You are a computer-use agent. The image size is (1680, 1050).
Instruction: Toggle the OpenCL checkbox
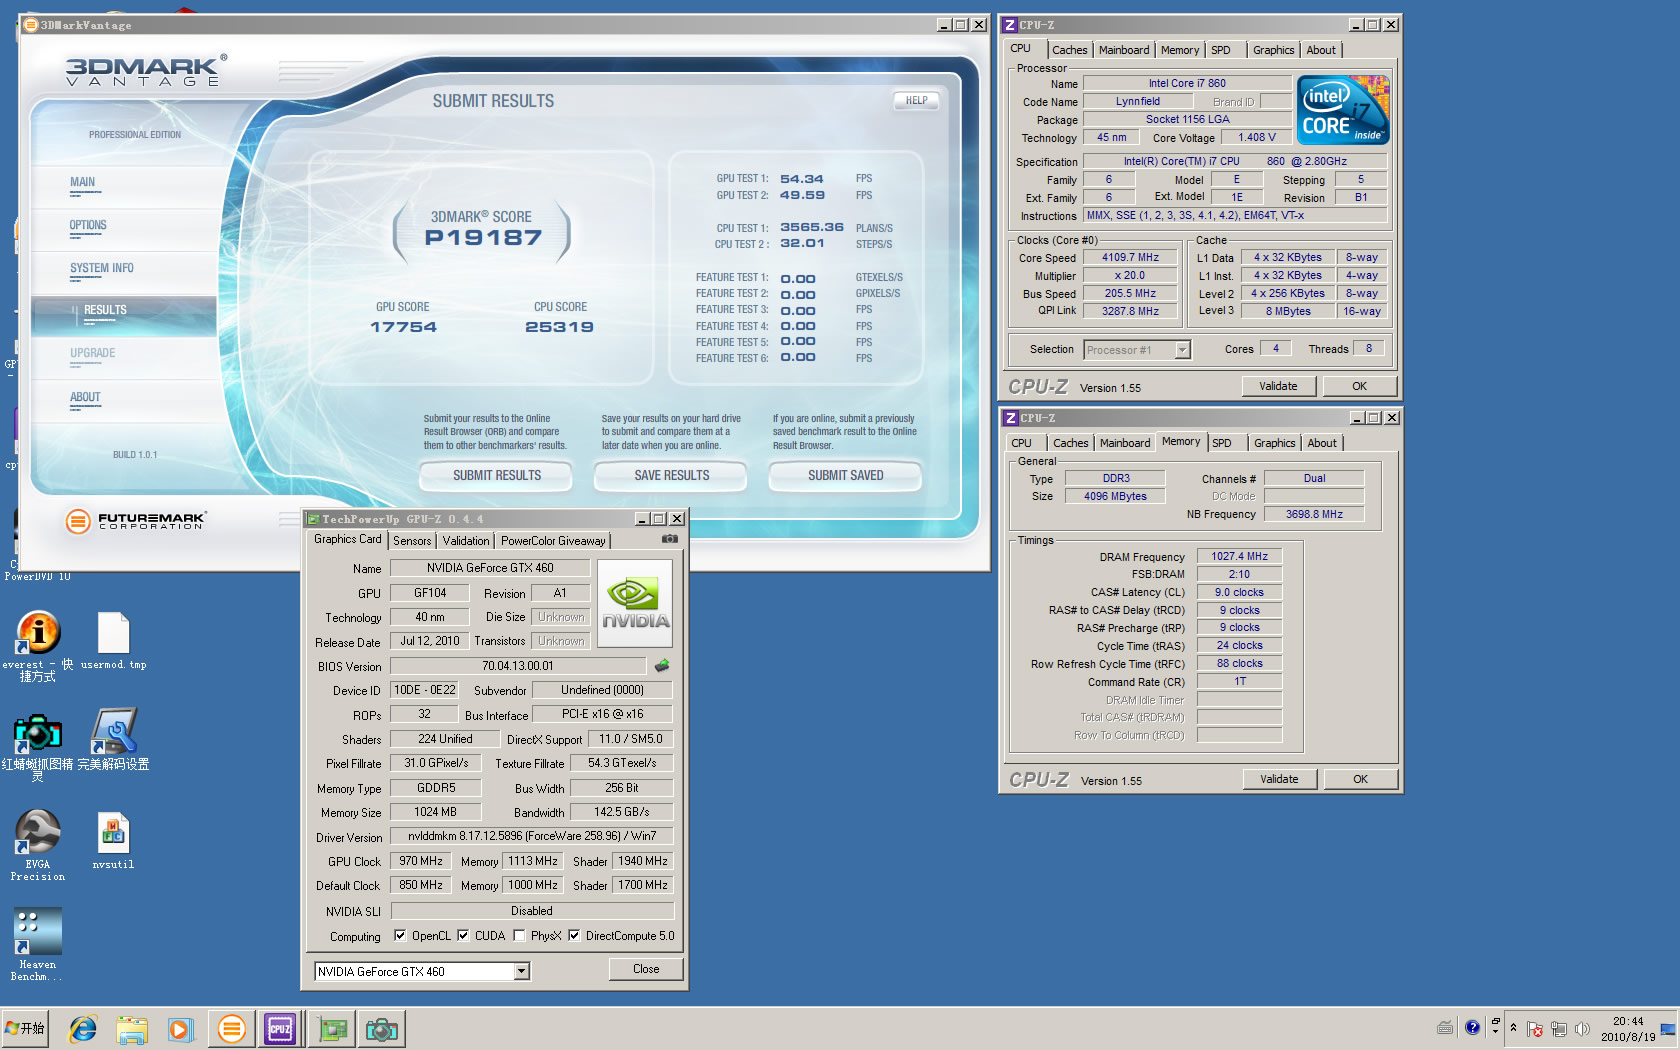pyautogui.click(x=400, y=936)
